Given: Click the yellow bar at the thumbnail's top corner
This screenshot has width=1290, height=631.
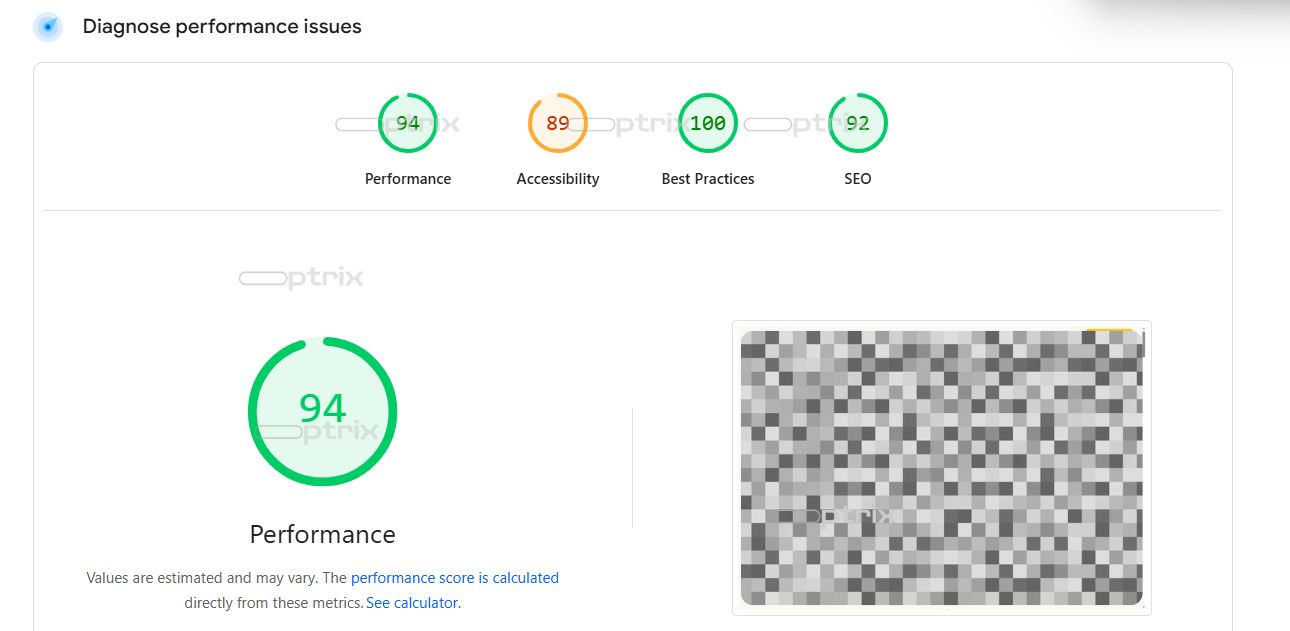Looking at the screenshot, I should (x=1109, y=330).
